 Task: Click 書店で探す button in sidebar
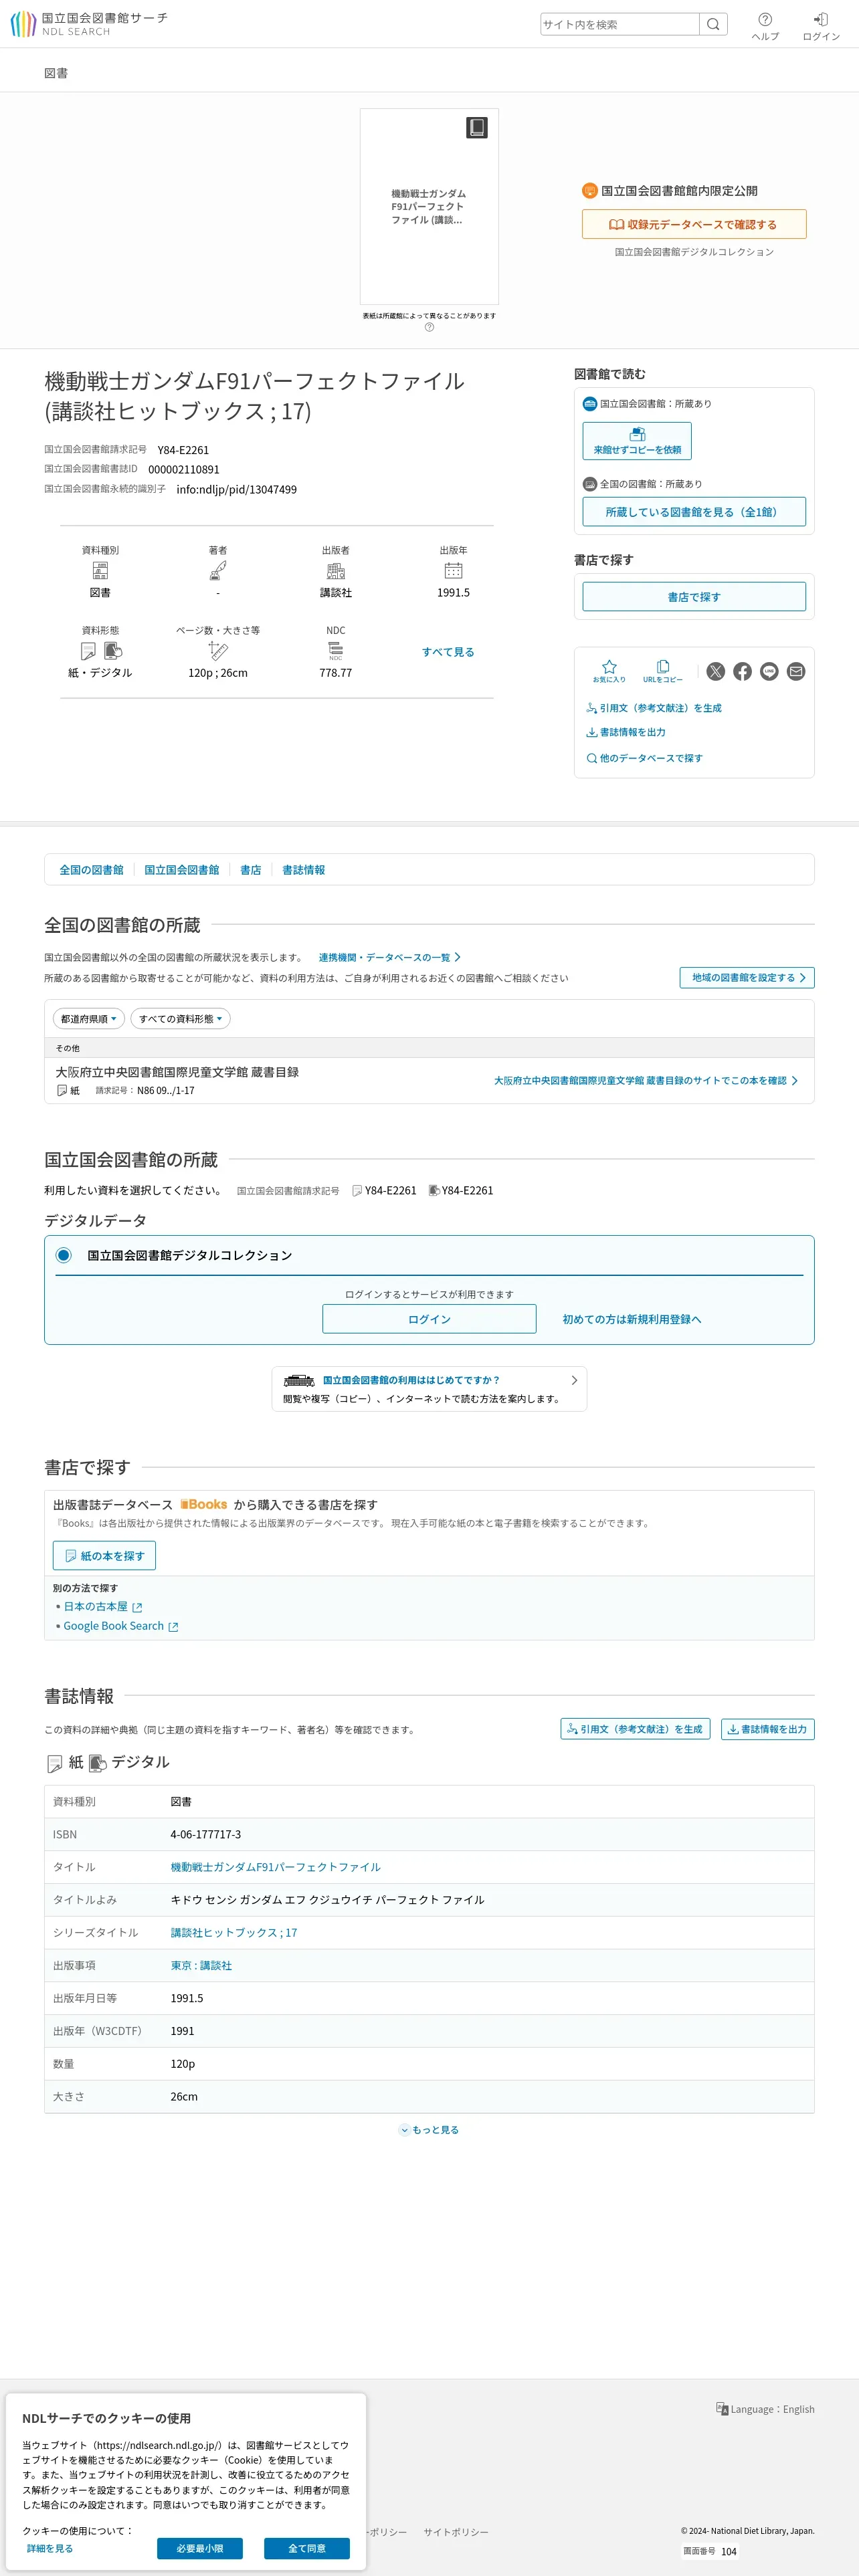(694, 597)
